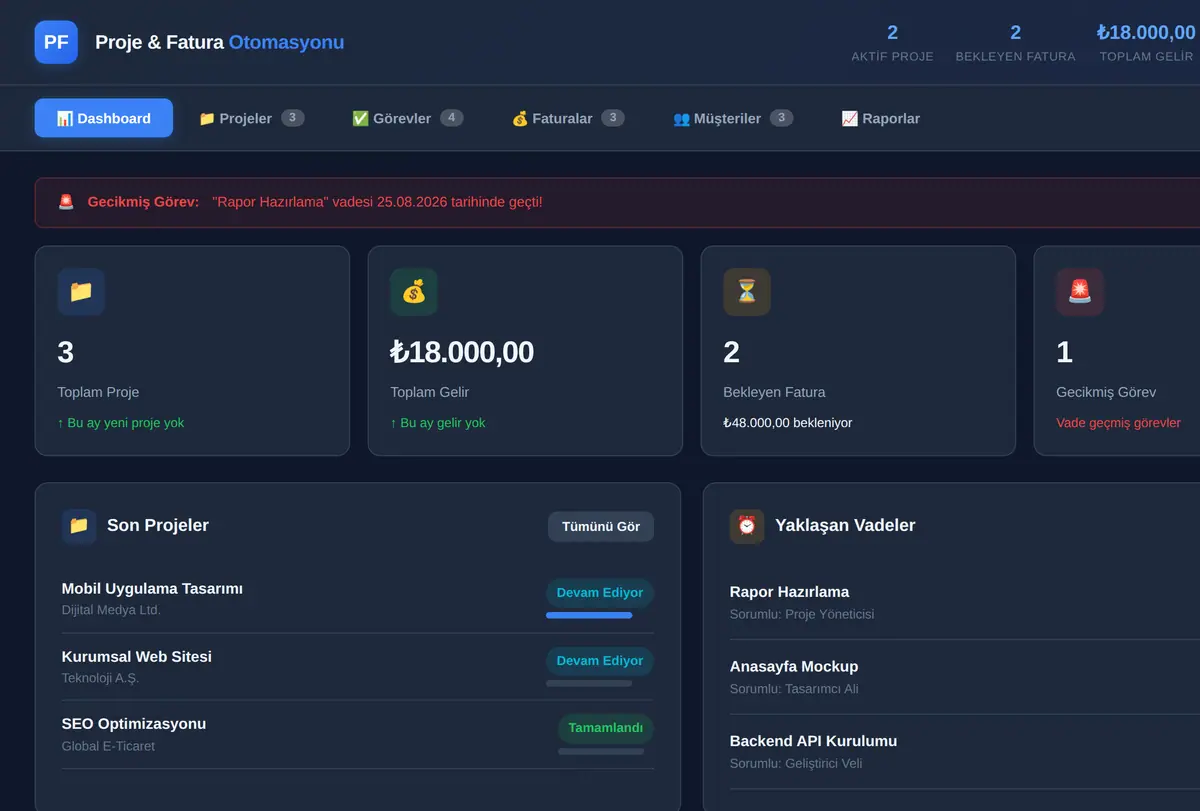Click the money bag icon in Toplam Gelir card
Viewport: 1200px width, 811px height.
(414, 292)
